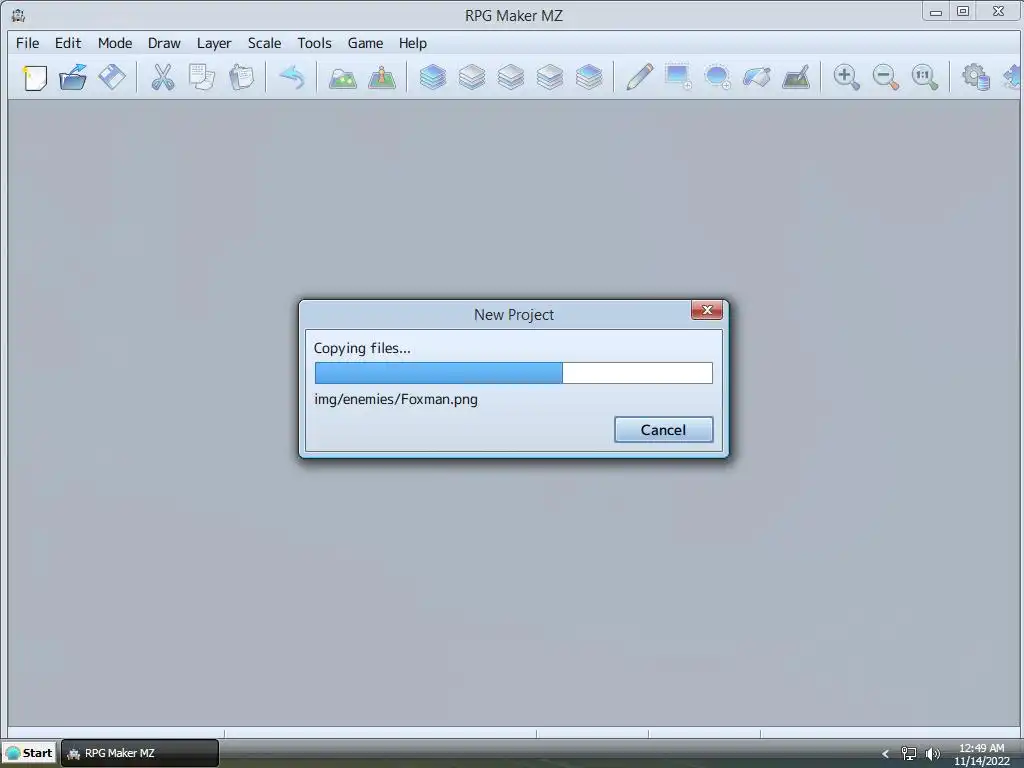
Task: Click the Cut scissors icon
Action: tap(163, 78)
